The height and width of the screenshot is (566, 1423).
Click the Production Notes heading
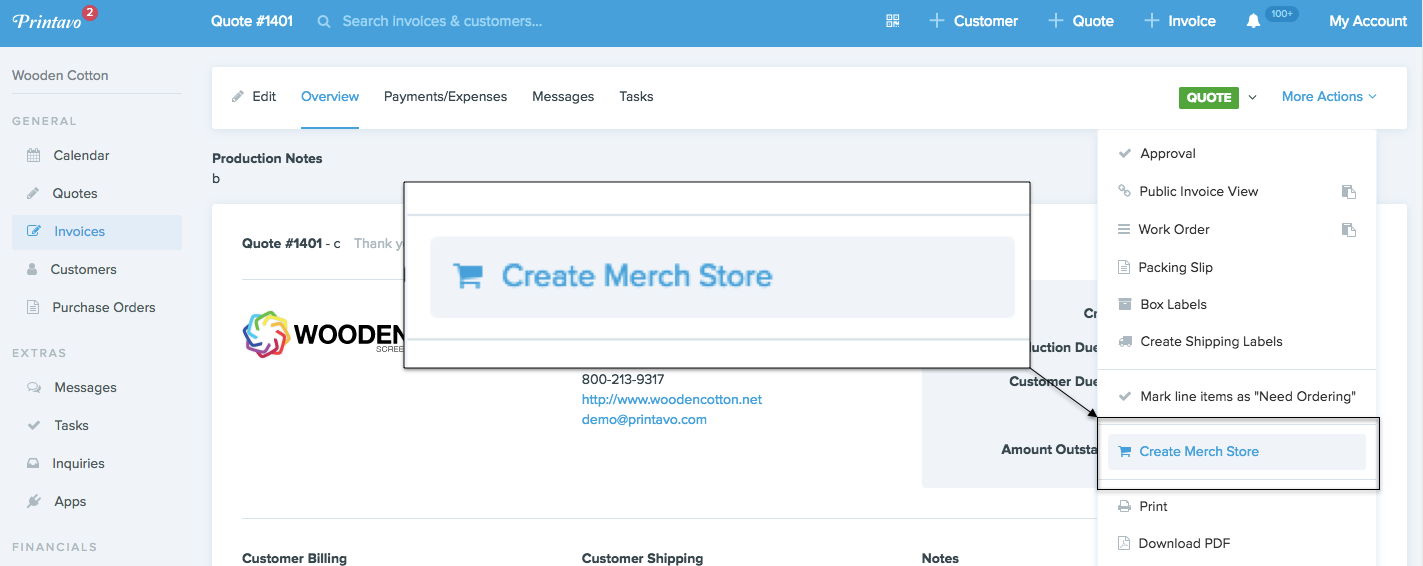(267, 158)
